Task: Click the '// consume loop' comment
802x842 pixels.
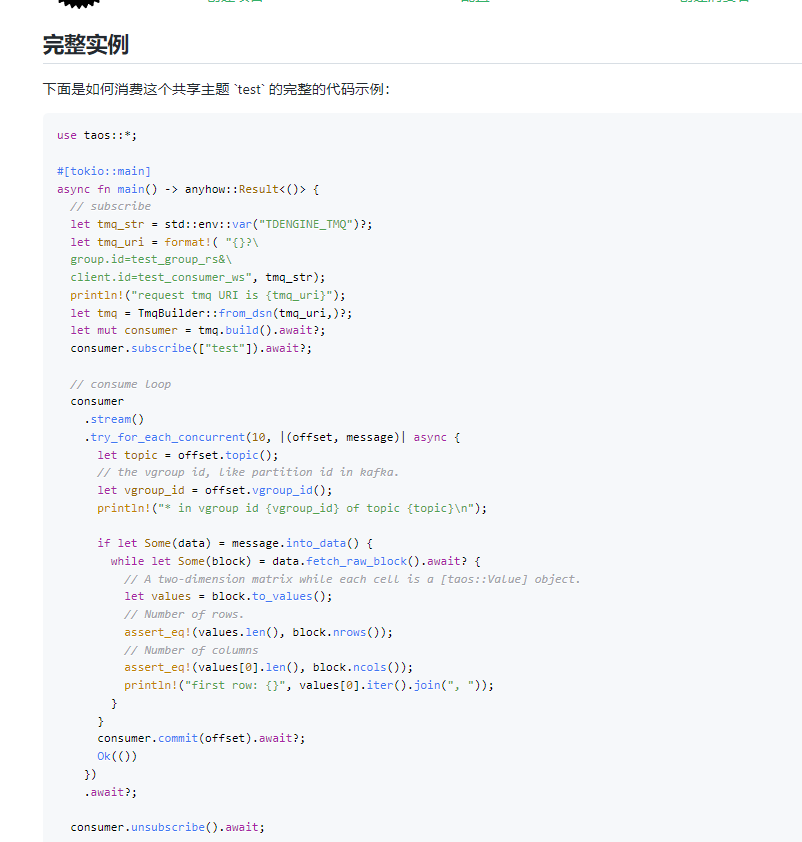Action: click(x=120, y=384)
